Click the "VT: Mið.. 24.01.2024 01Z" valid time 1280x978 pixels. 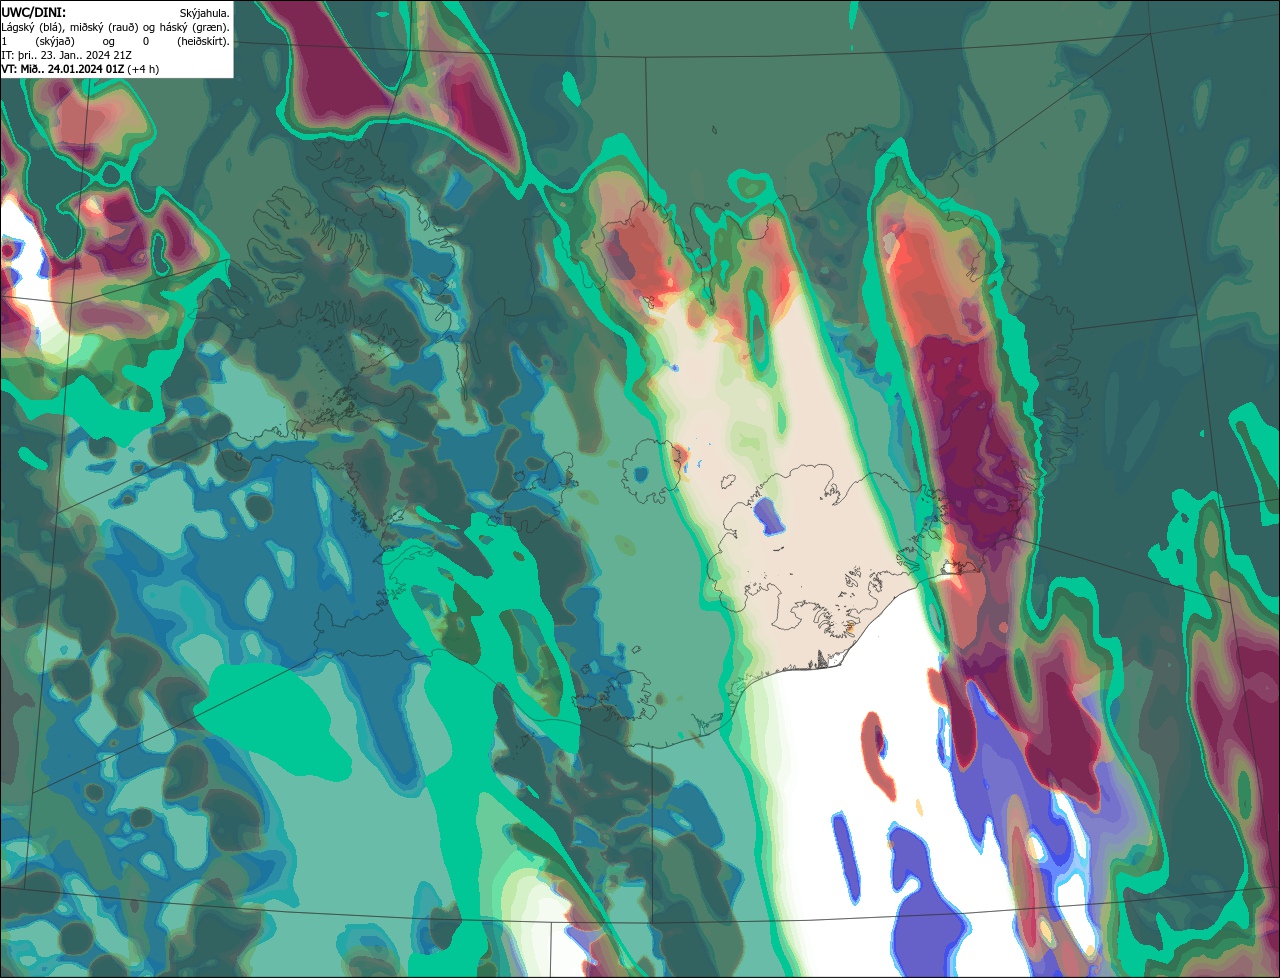(63, 69)
